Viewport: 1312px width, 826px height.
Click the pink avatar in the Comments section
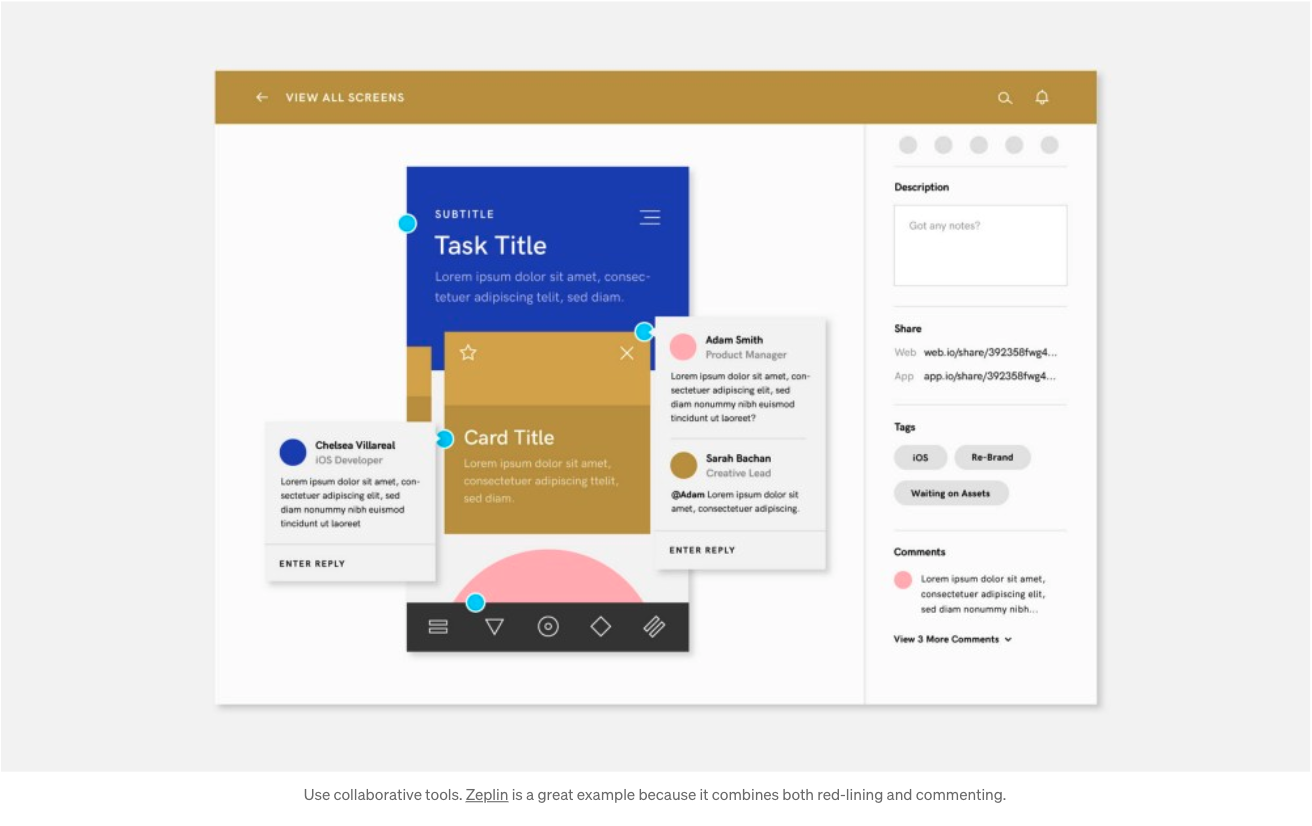click(x=903, y=580)
